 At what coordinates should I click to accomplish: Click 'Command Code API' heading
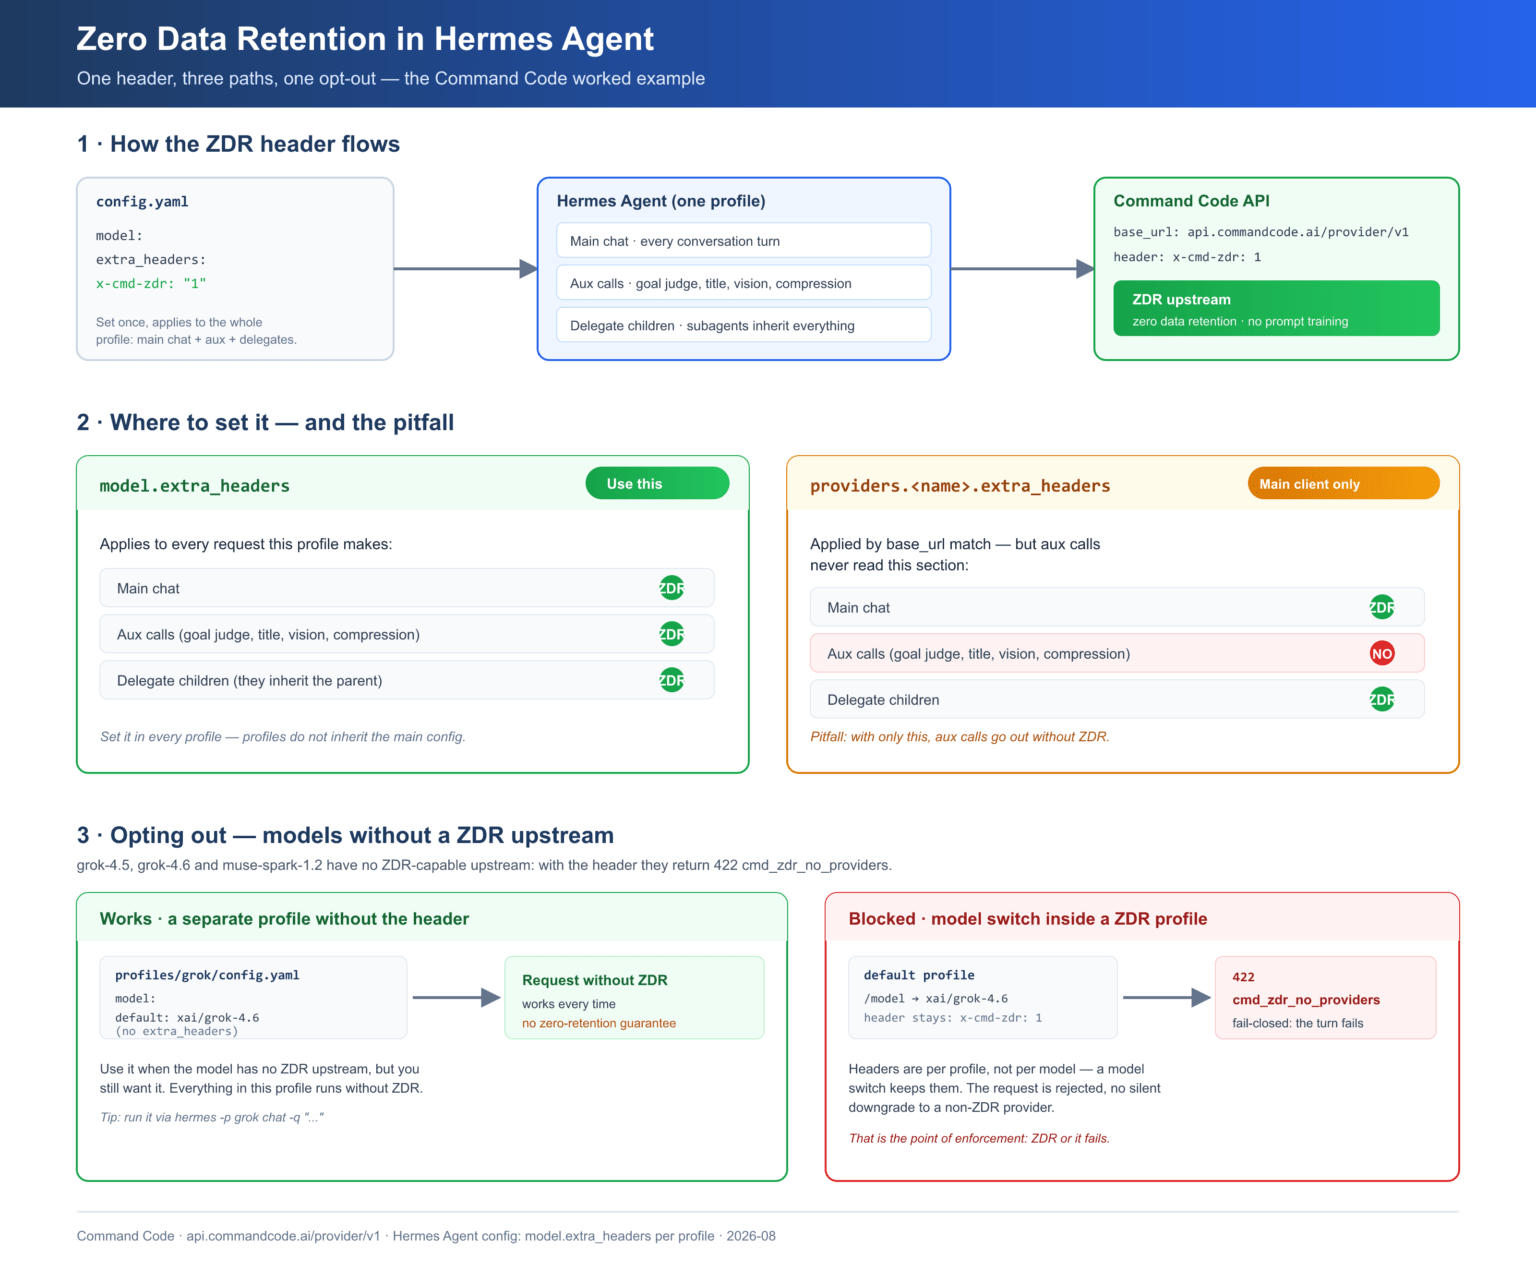(1191, 201)
